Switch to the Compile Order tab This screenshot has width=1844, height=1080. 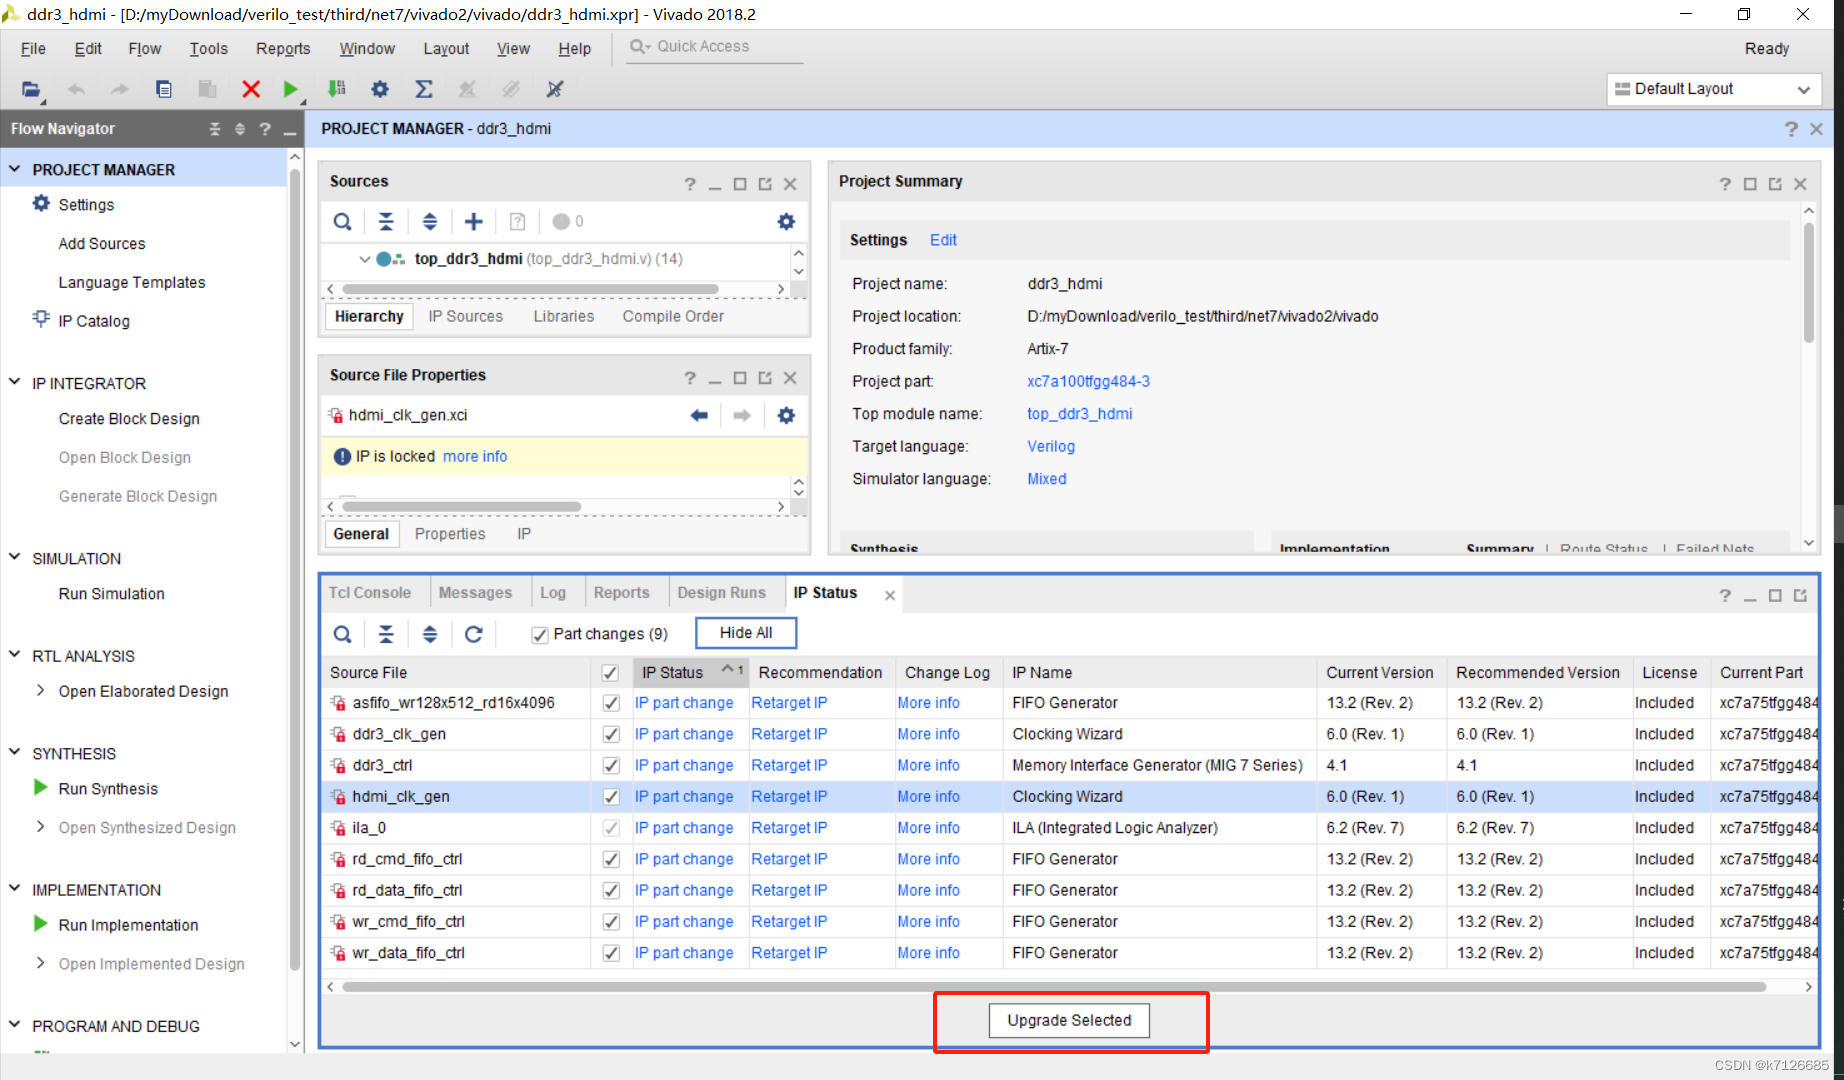coord(673,316)
